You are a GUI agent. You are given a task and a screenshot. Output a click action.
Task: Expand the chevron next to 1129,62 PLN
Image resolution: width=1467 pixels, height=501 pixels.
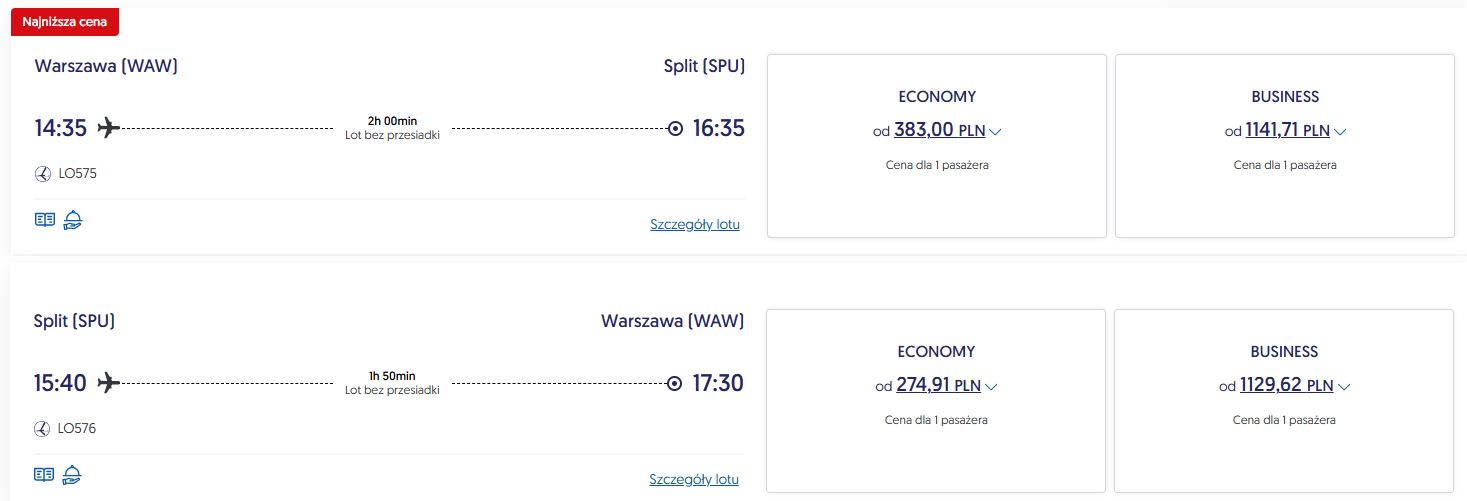pos(1344,386)
